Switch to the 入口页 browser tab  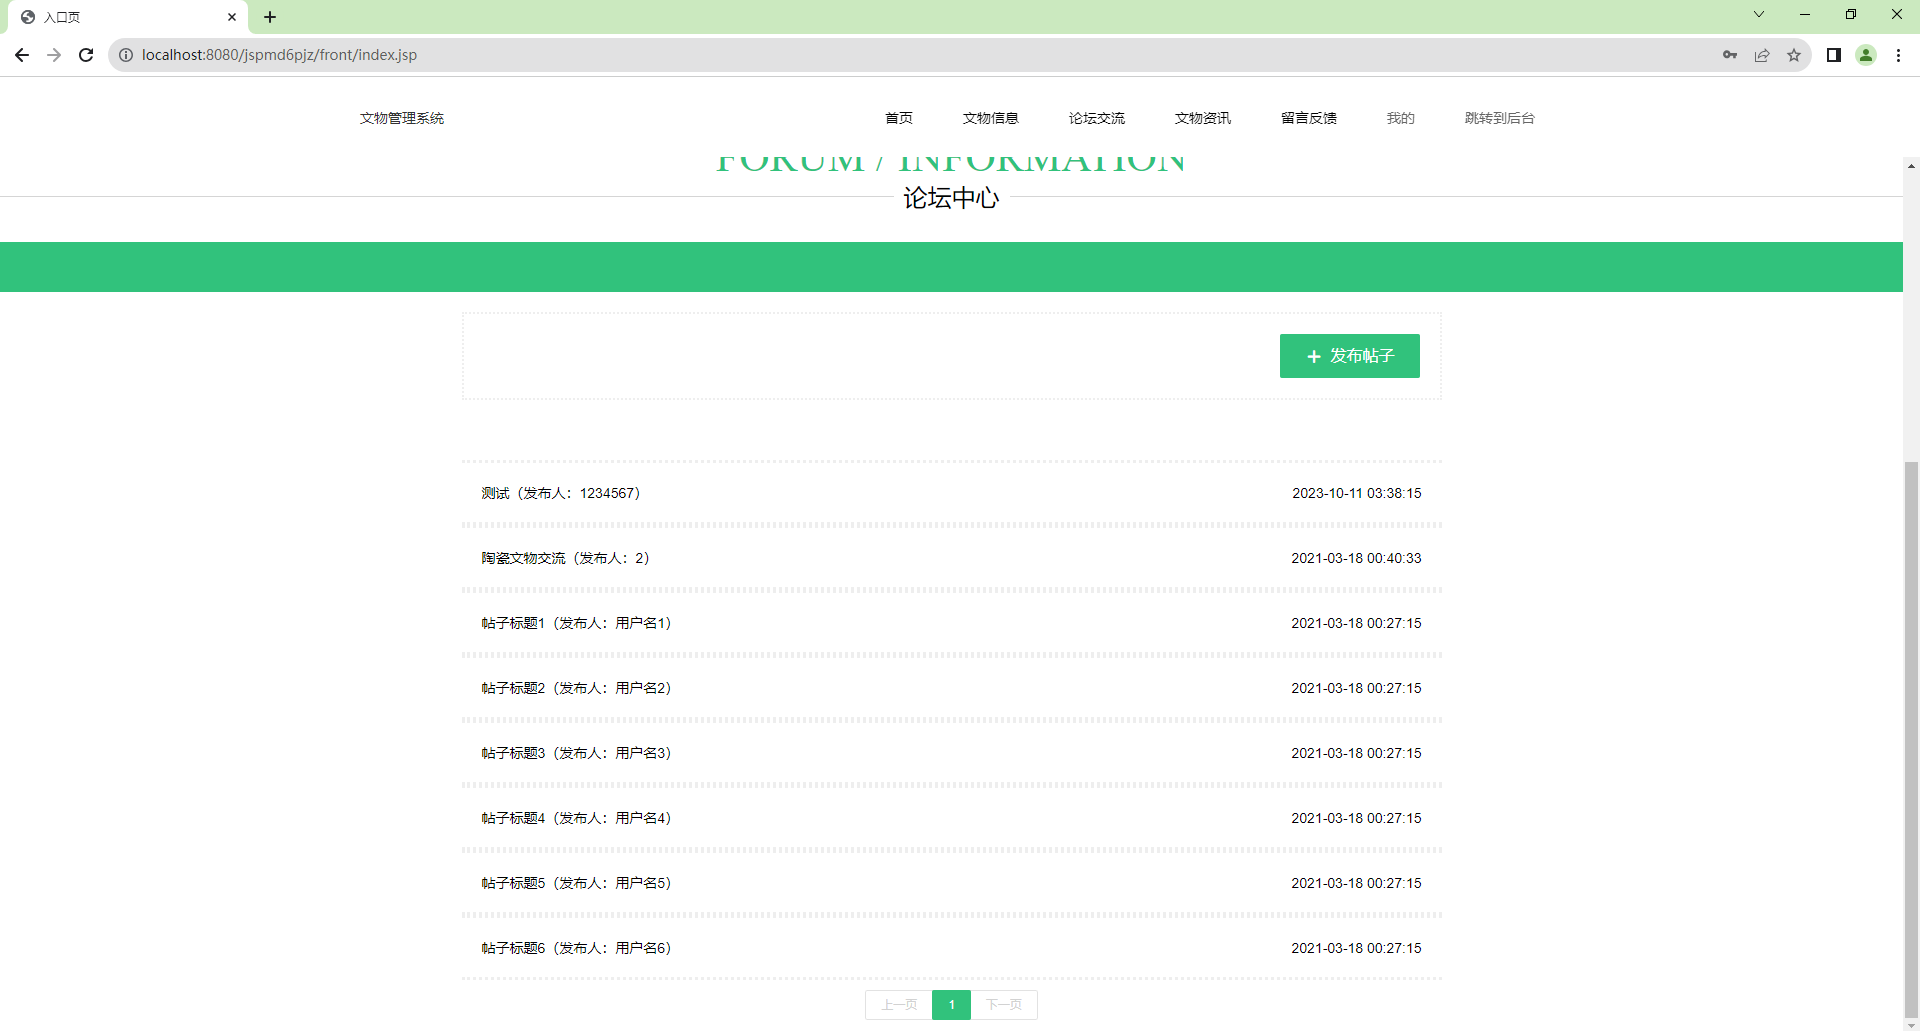120,17
